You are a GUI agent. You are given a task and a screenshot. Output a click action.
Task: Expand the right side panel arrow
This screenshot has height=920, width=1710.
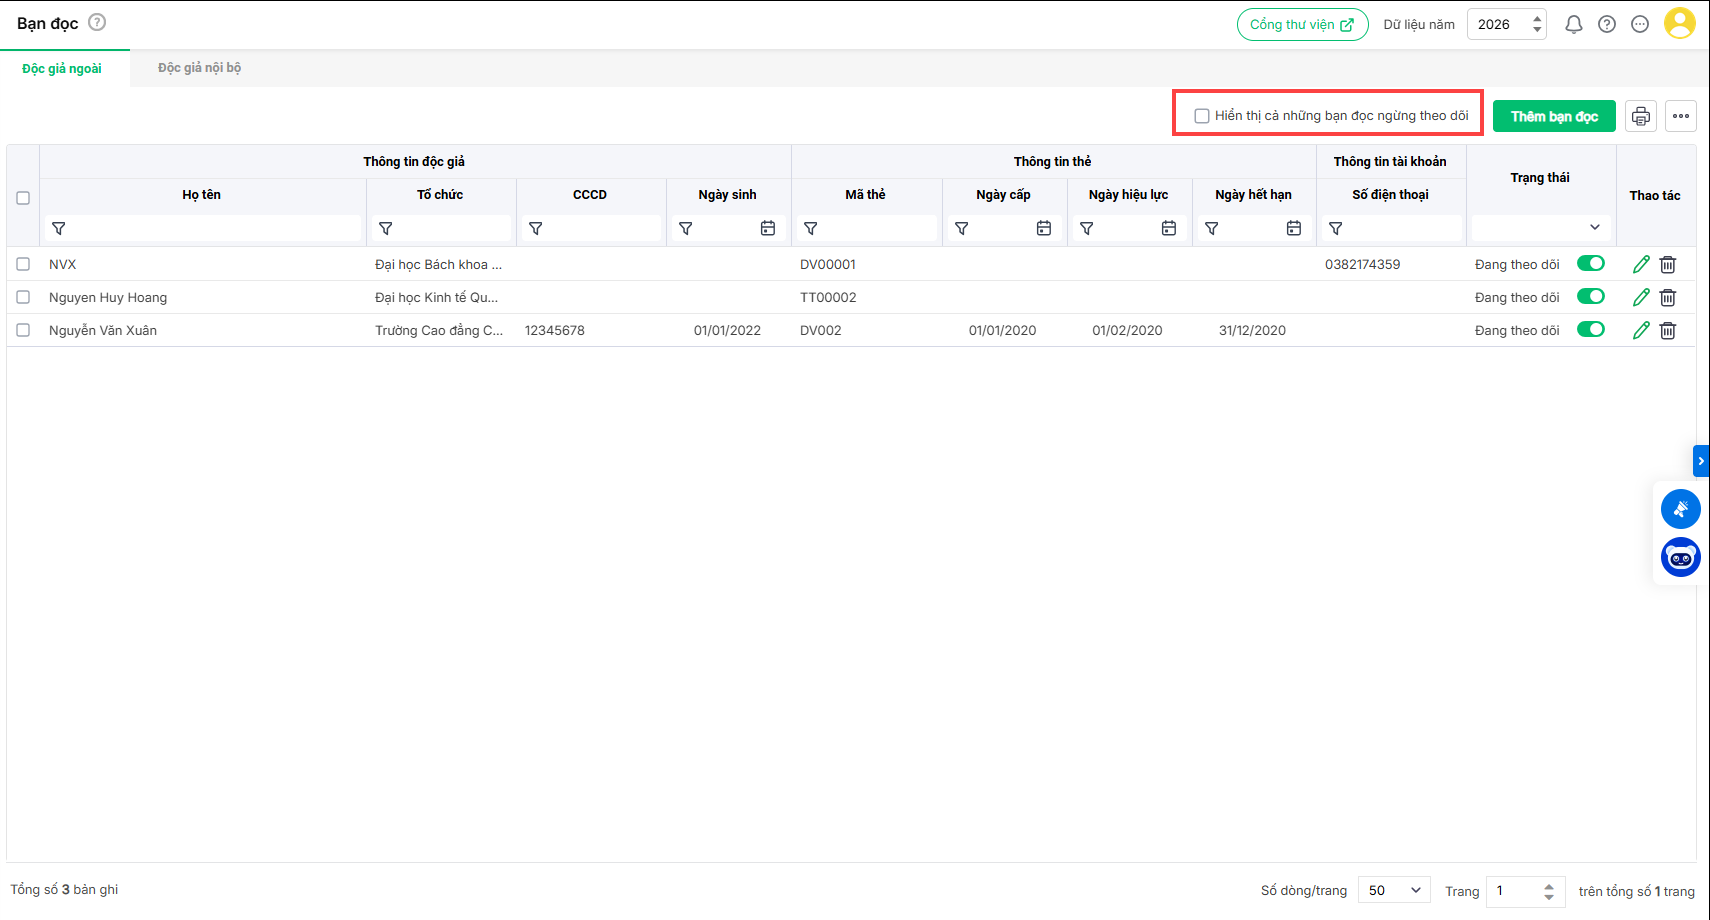[x=1701, y=461]
